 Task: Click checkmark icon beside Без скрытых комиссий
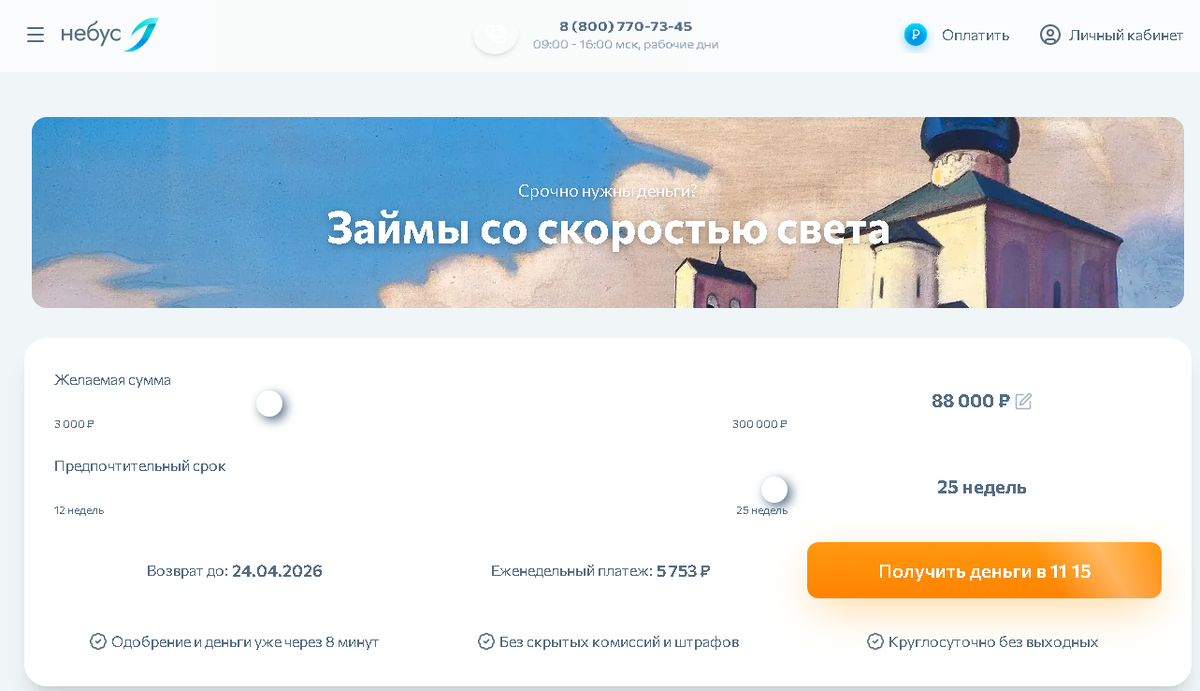pyautogui.click(x=486, y=642)
